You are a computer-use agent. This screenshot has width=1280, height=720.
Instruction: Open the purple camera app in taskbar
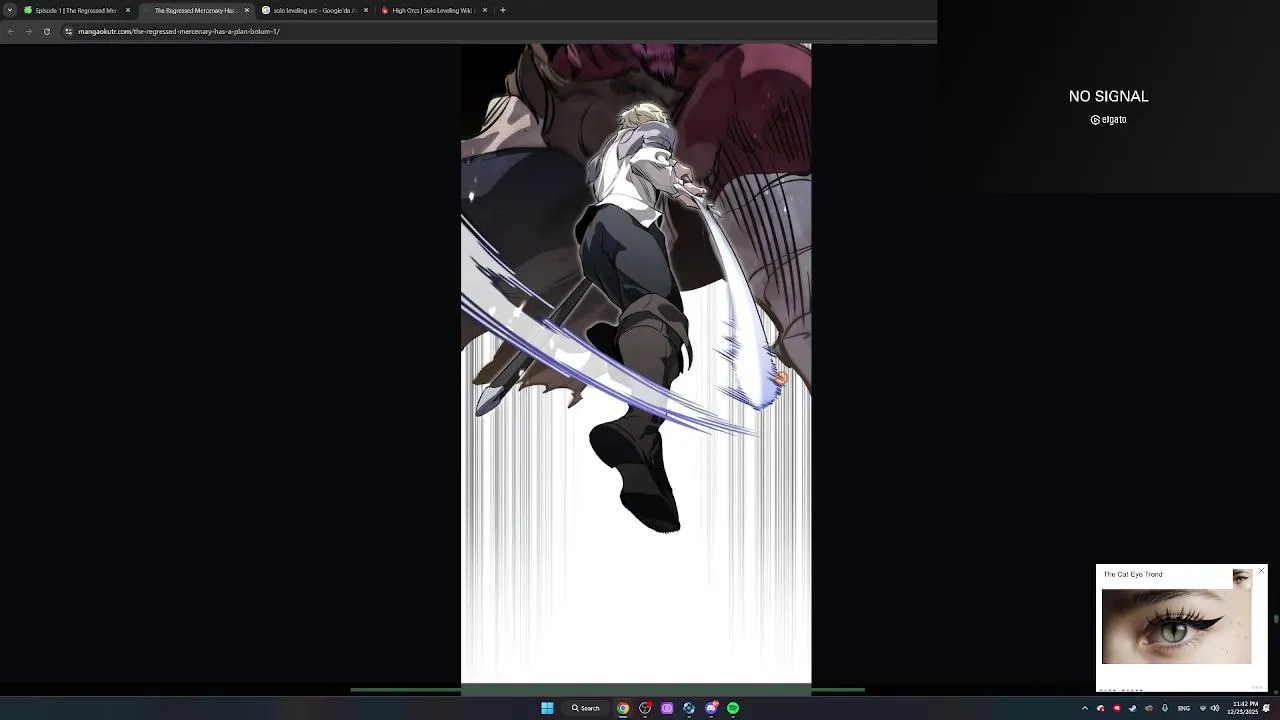(667, 708)
